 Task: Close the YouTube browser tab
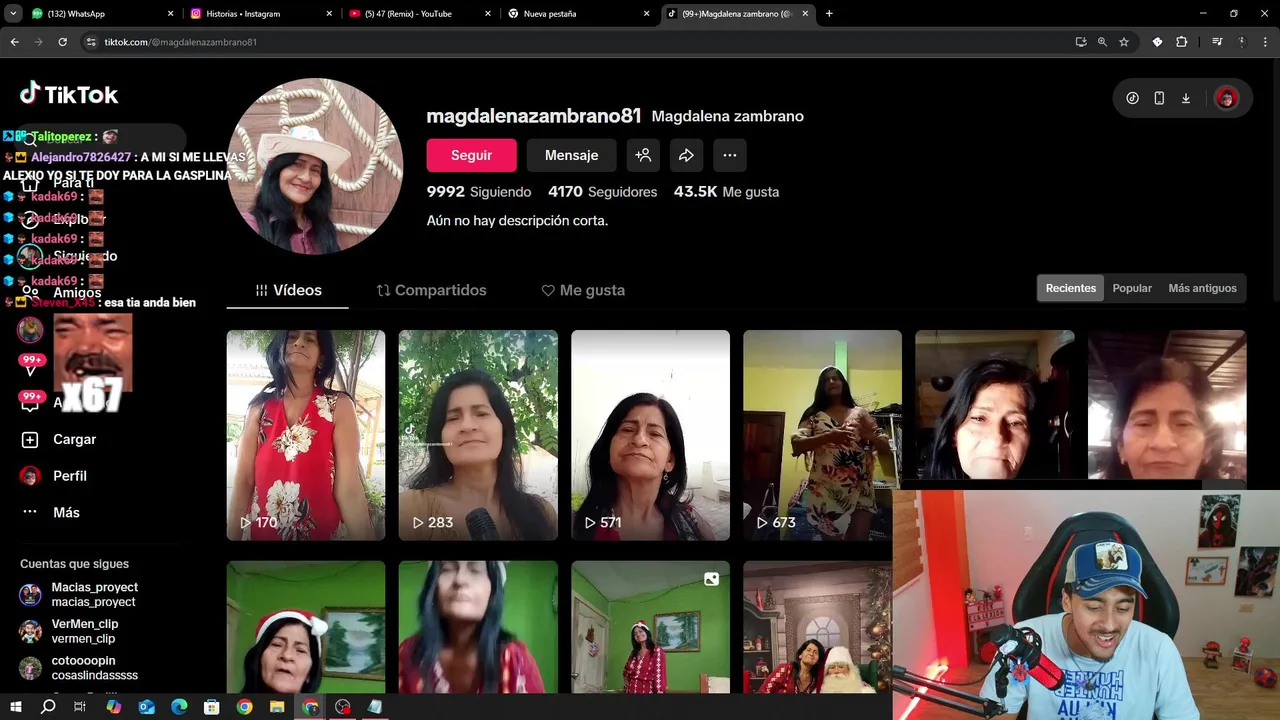point(488,14)
